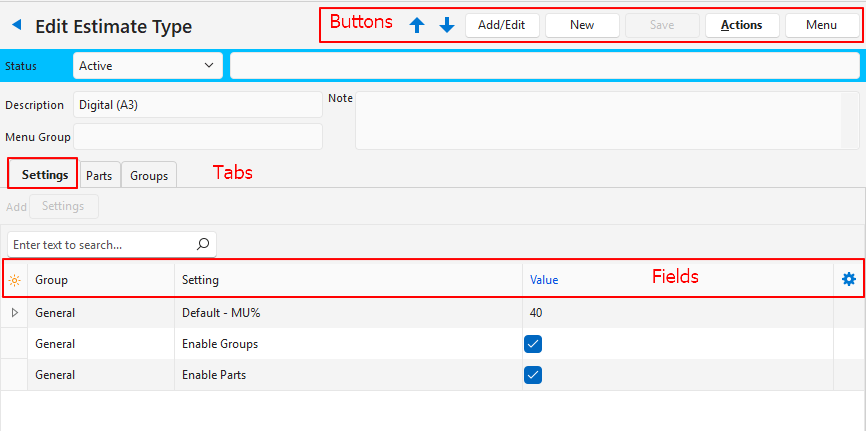Sort by the Value column header
Viewport: 866px width, 431px height.
[544, 280]
